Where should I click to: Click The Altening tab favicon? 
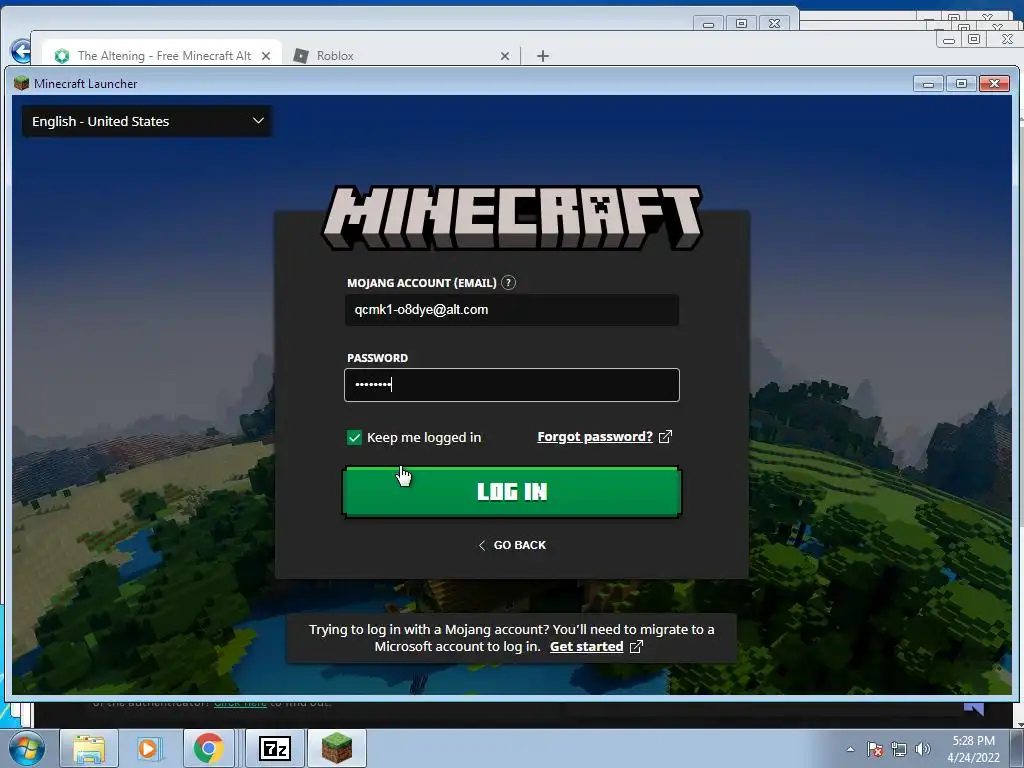[x=62, y=56]
